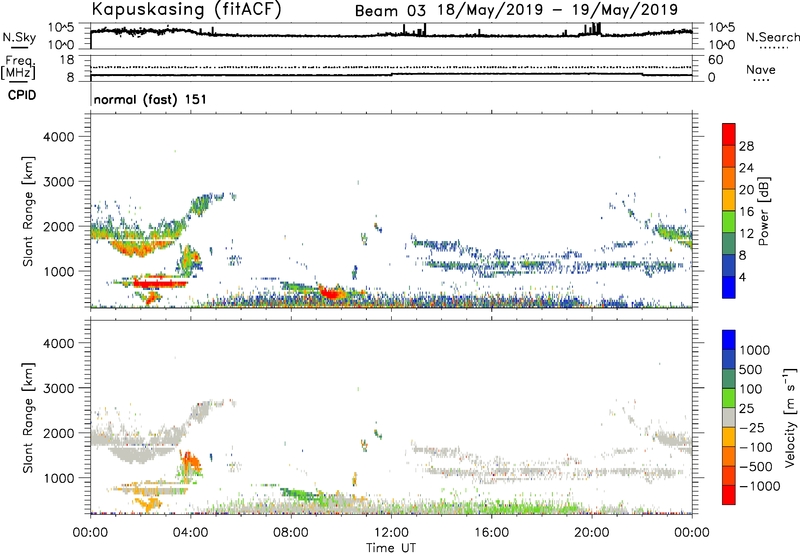Click the Nave legend label
Screen dimensions: 800x554
(x=761, y=69)
